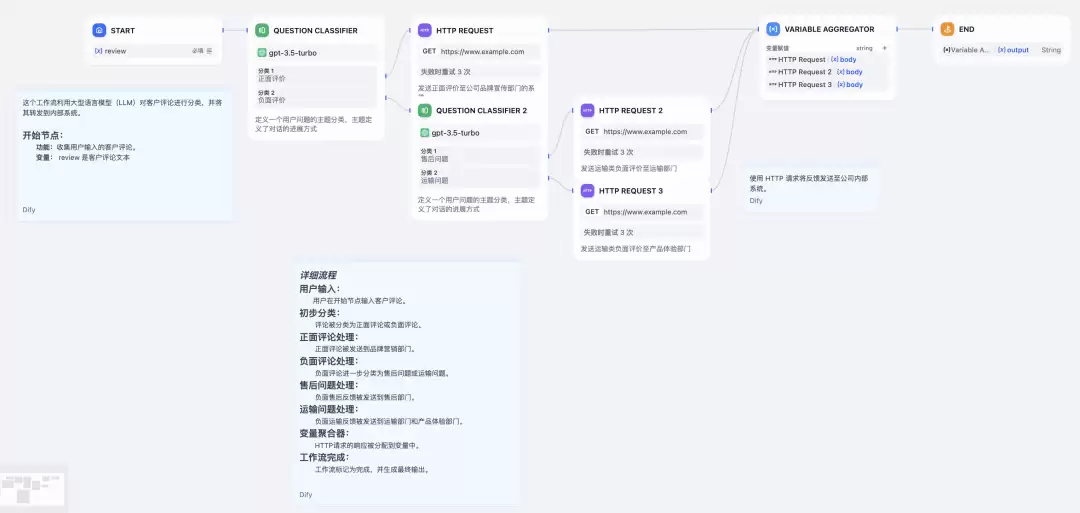This screenshot has height=513, width=1080.
Task: Click the connection handle on the 售后问题 class row
Action: click(x=549, y=156)
